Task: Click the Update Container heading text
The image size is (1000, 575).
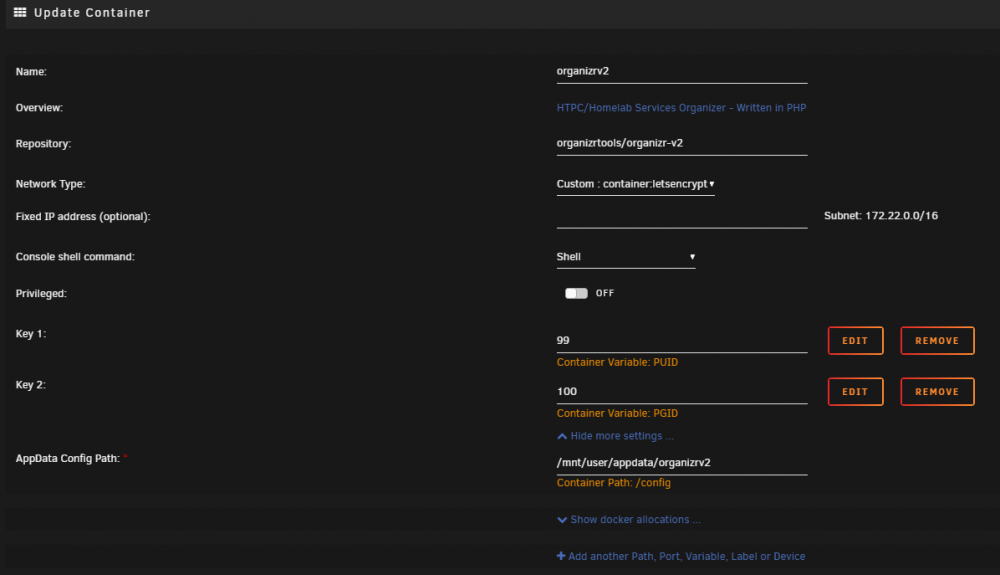Action: pyautogui.click(x=92, y=13)
